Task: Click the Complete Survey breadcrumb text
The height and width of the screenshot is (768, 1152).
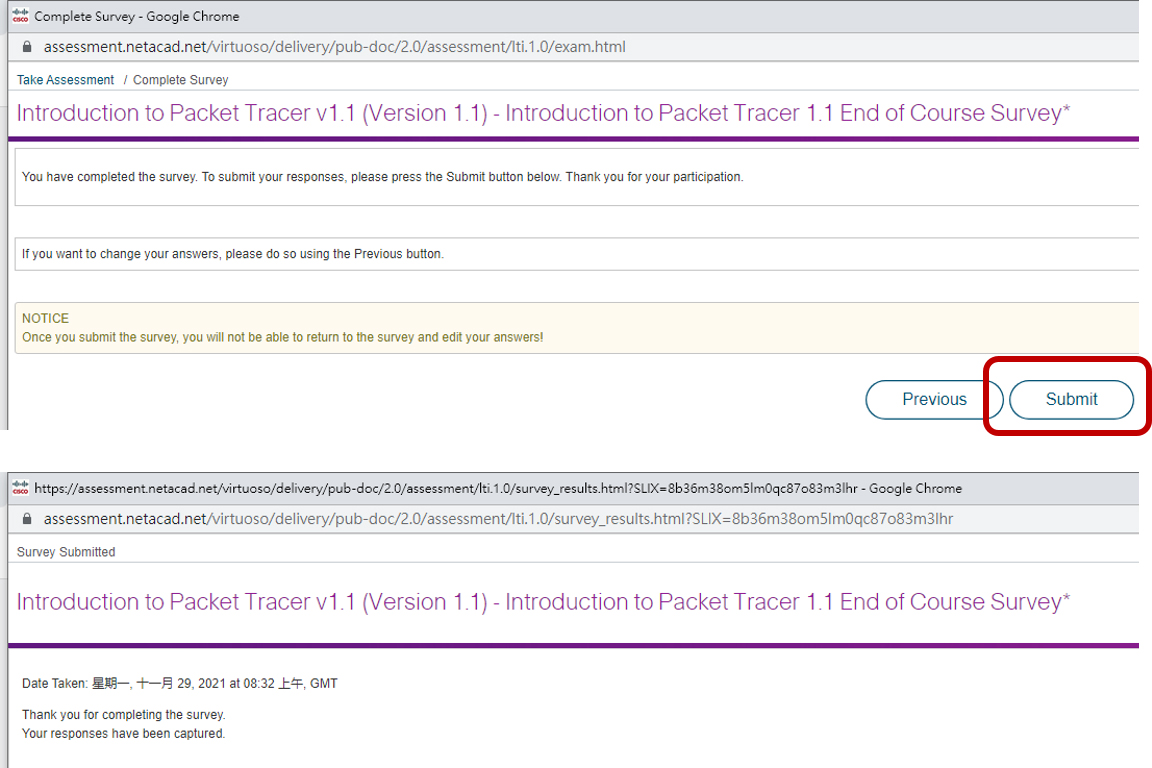Action: pyautogui.click(x=181, y=79)
